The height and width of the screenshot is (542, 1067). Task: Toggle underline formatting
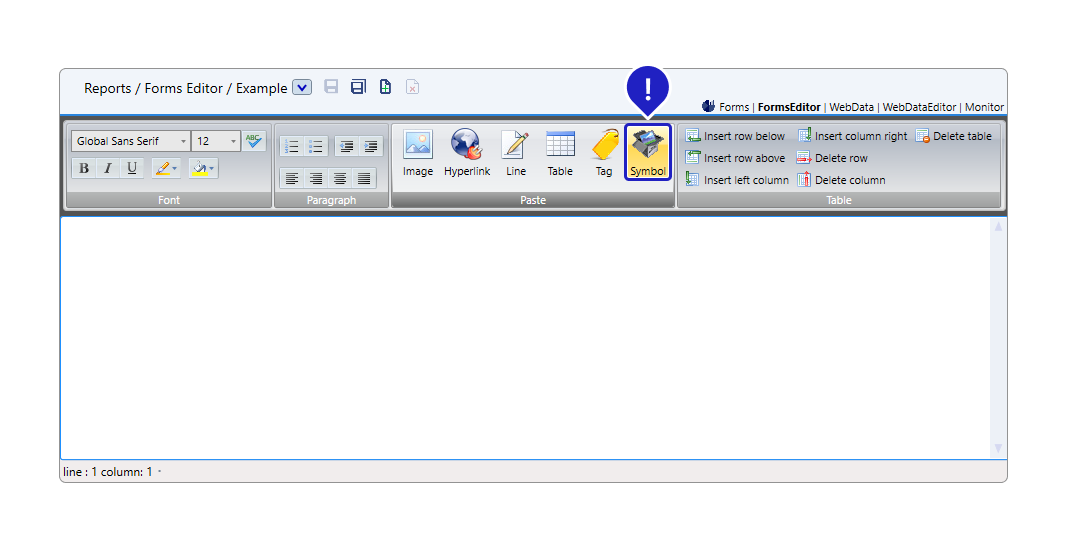132,168
